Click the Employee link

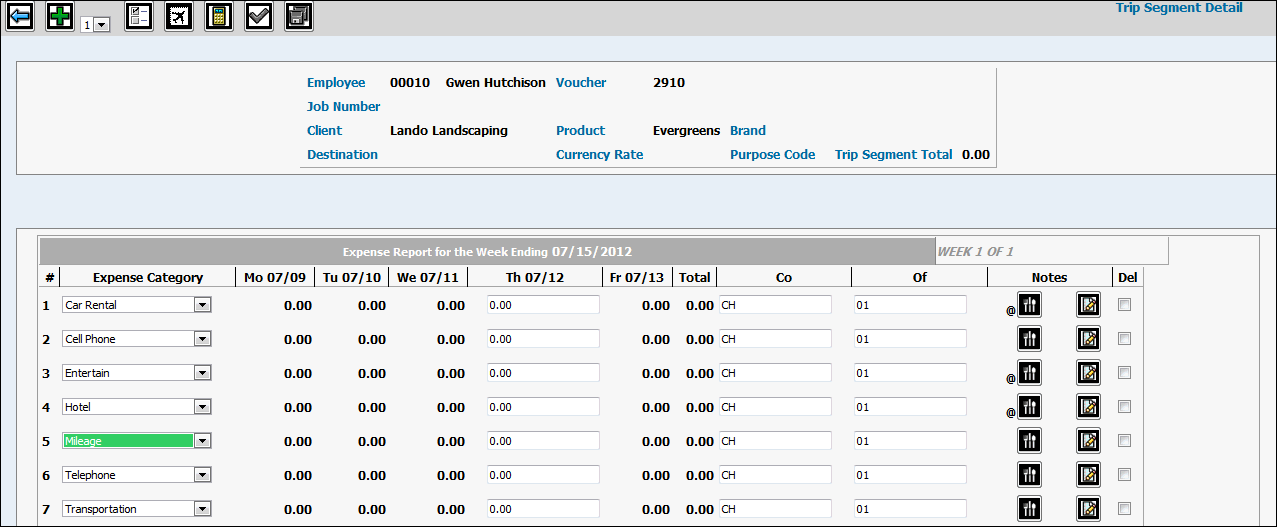pyautogui.click(x=336, y=83)
